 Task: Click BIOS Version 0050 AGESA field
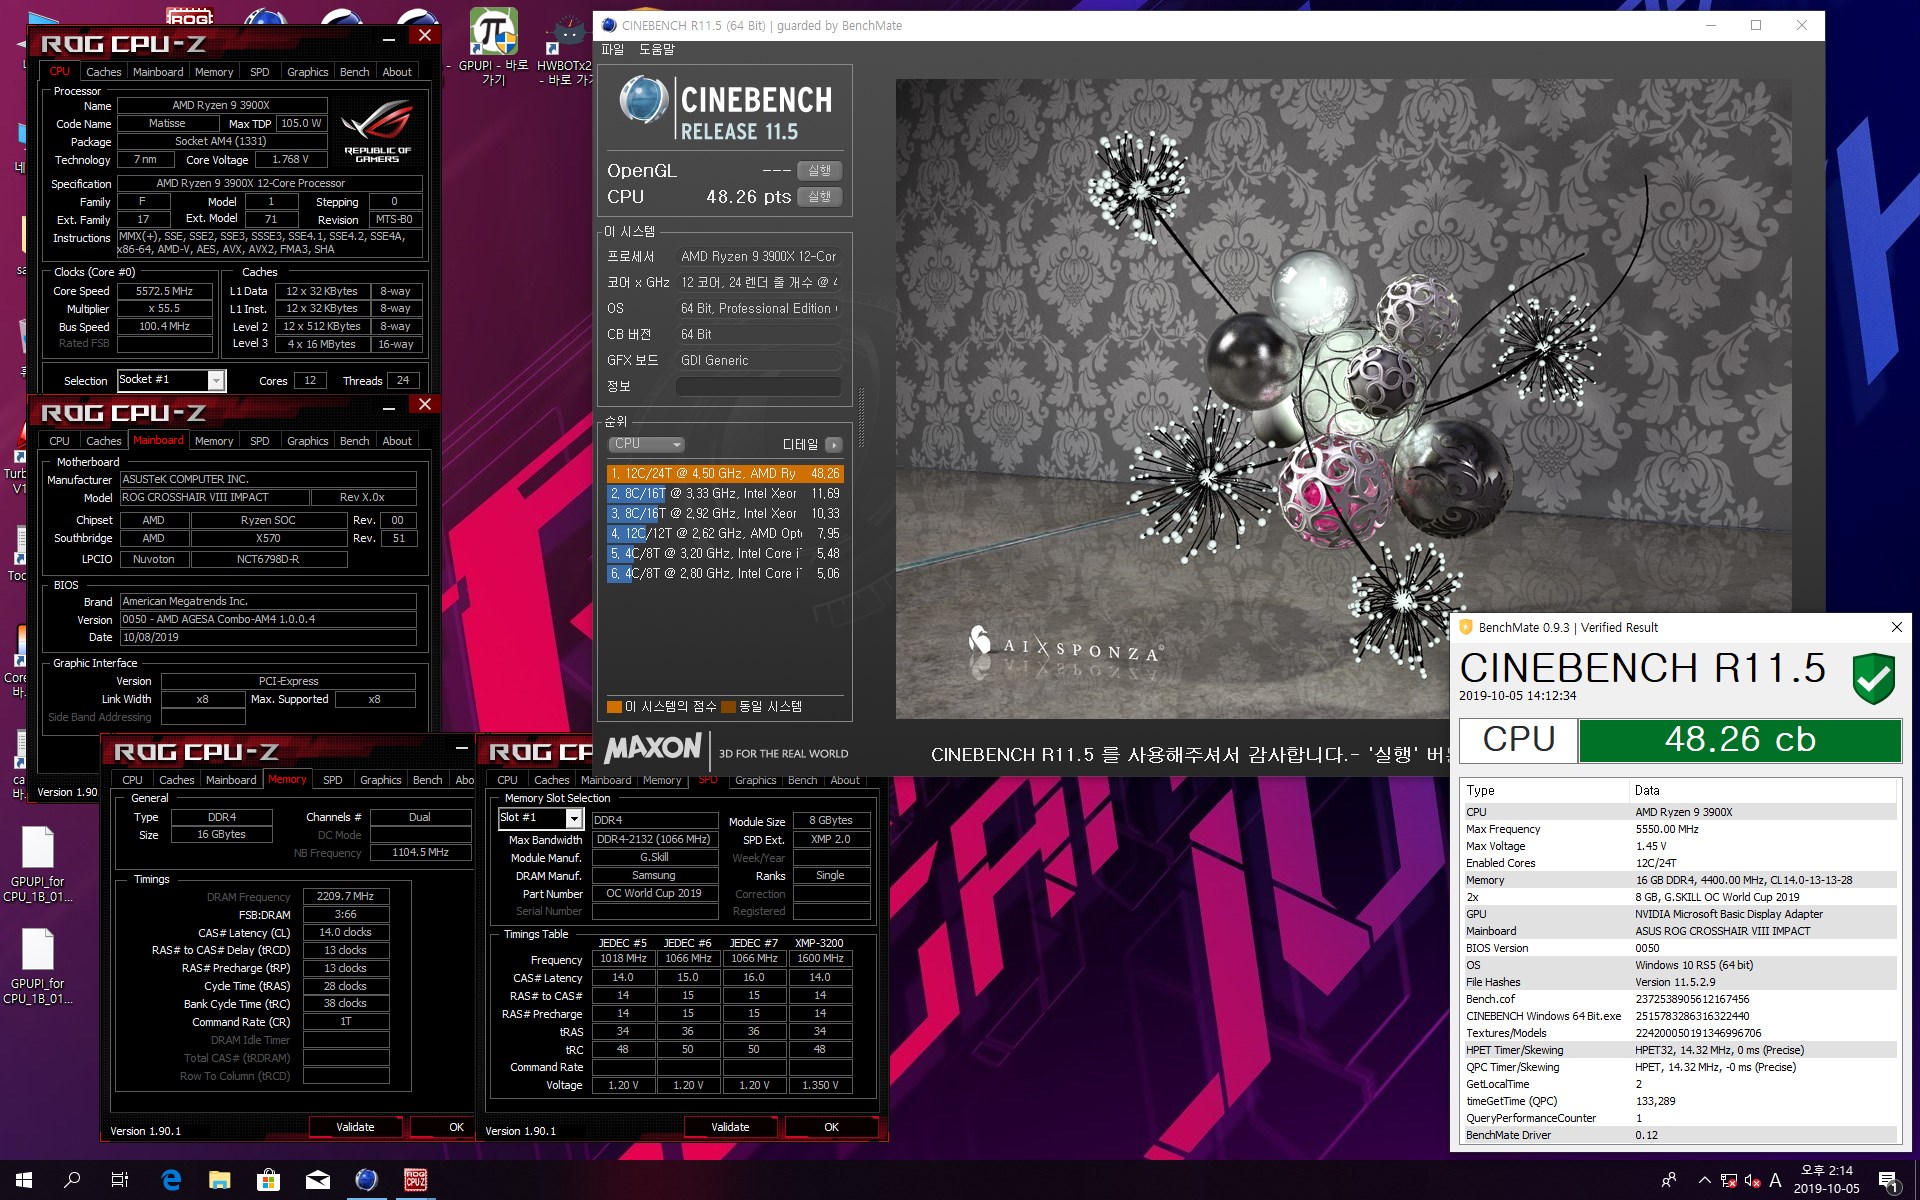pyautogui.click(x=268, y=619)
